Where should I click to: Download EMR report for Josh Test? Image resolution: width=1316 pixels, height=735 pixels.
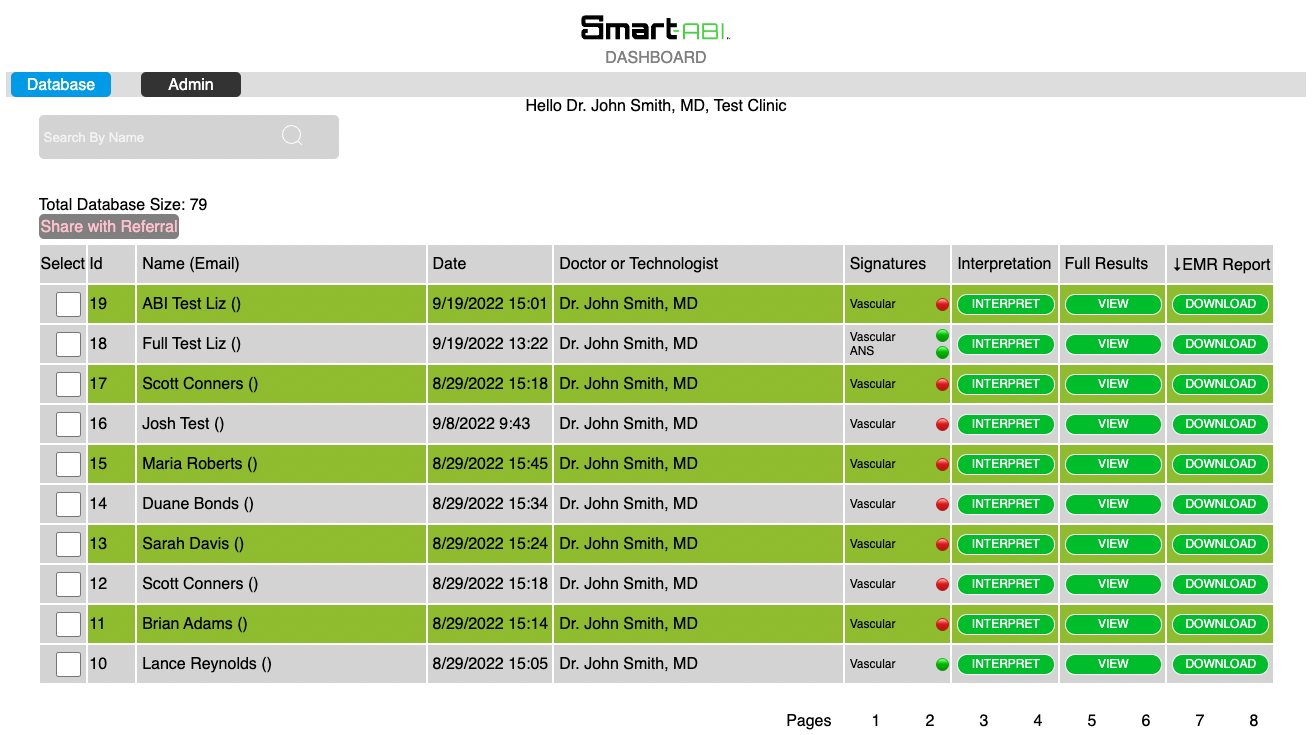pos(1220,424)
